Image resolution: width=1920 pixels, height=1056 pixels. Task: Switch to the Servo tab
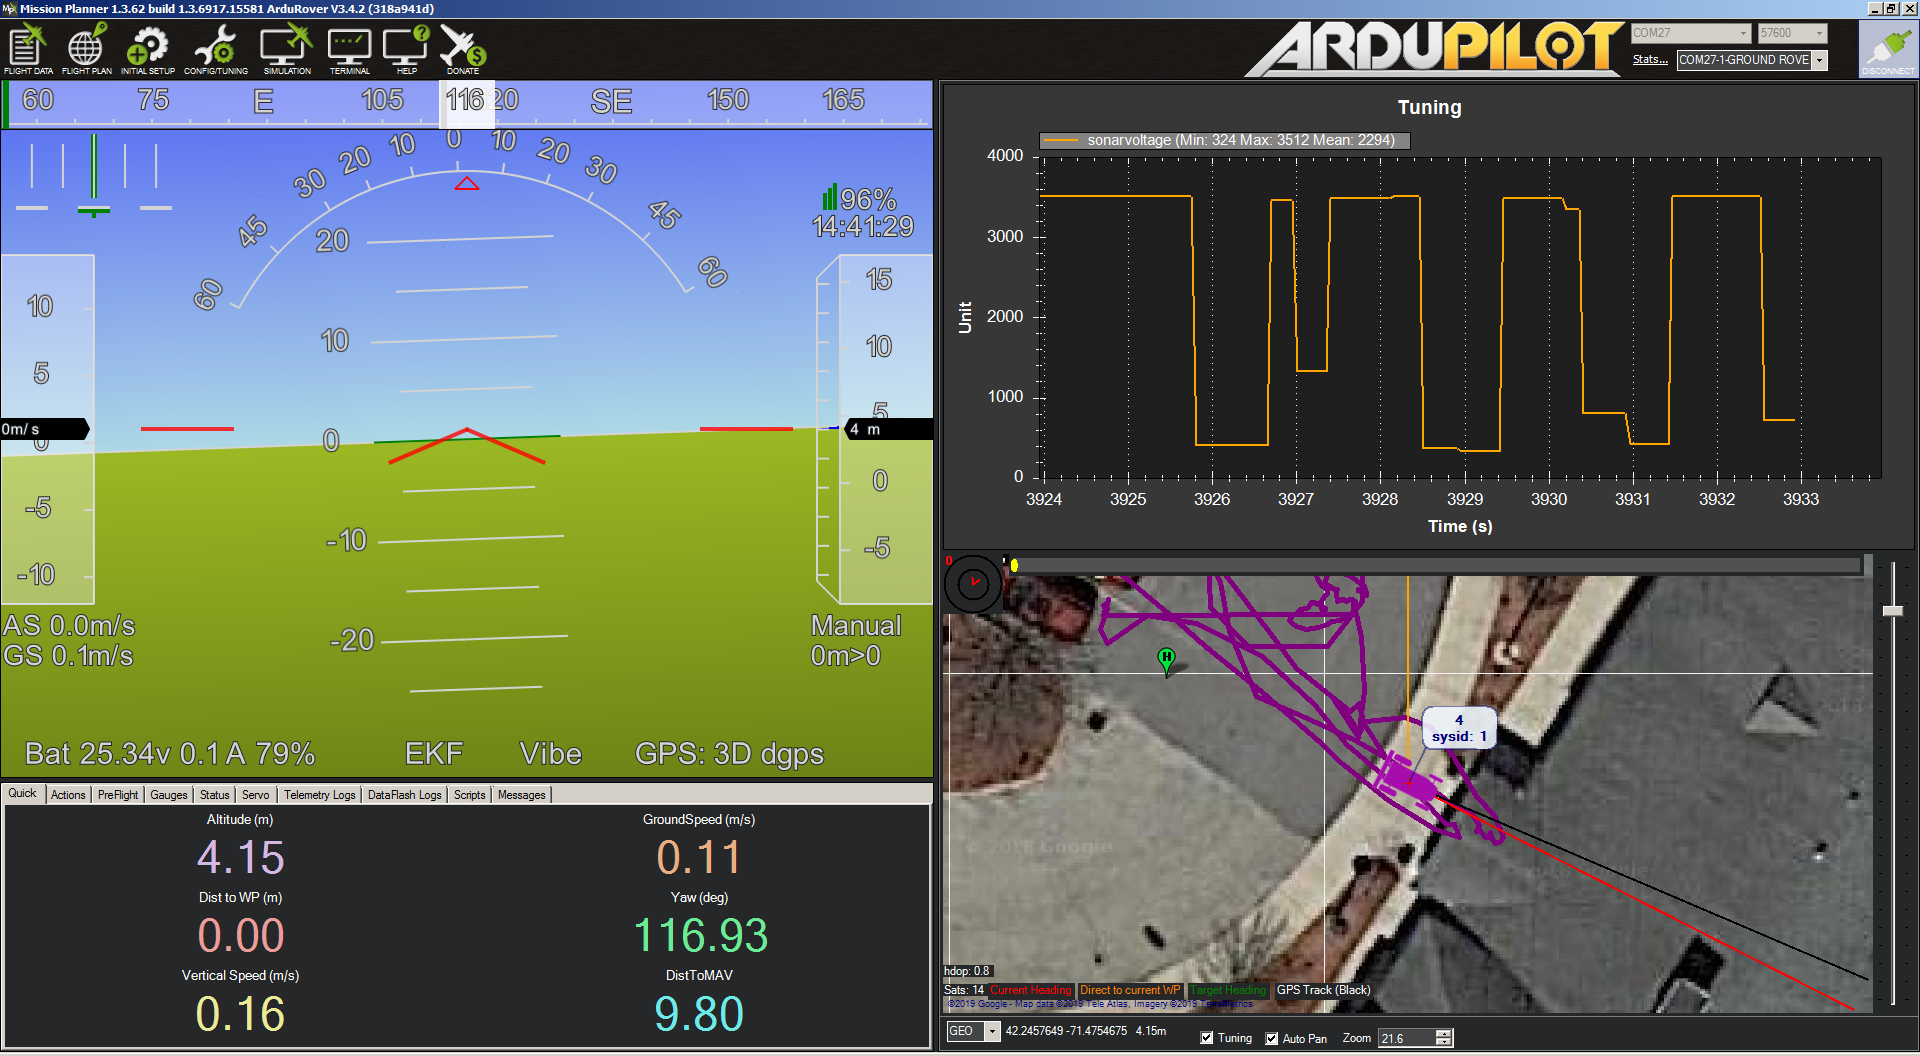coord(256,795)
